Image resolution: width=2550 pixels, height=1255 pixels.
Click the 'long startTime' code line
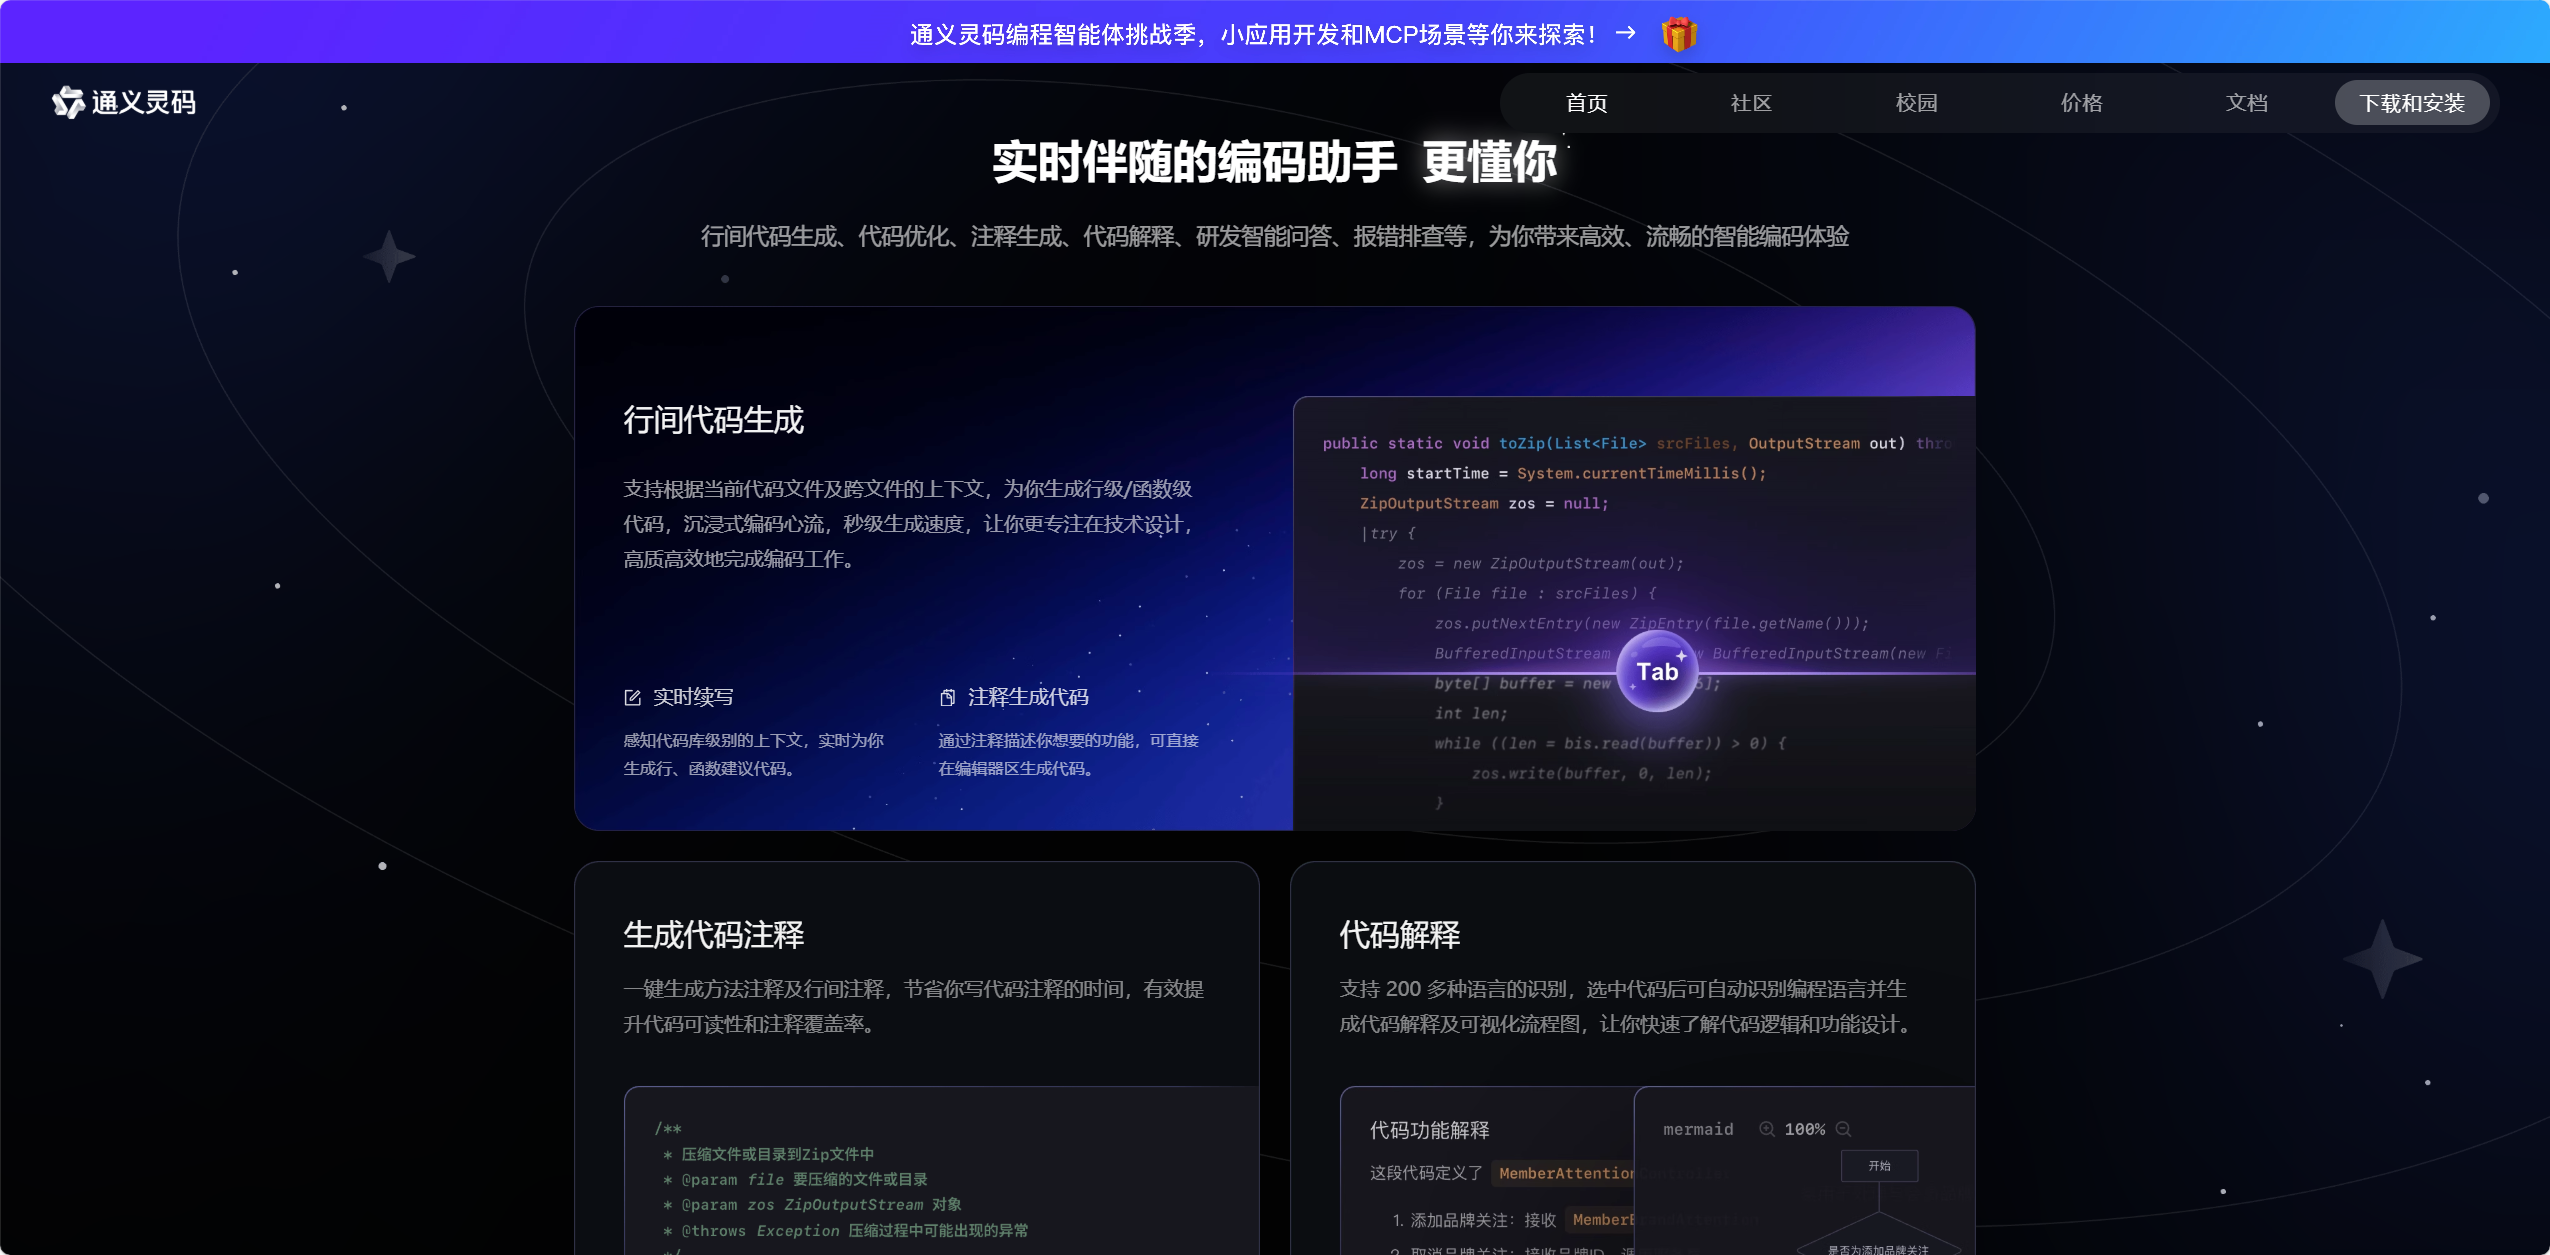tap(1563, 473)
